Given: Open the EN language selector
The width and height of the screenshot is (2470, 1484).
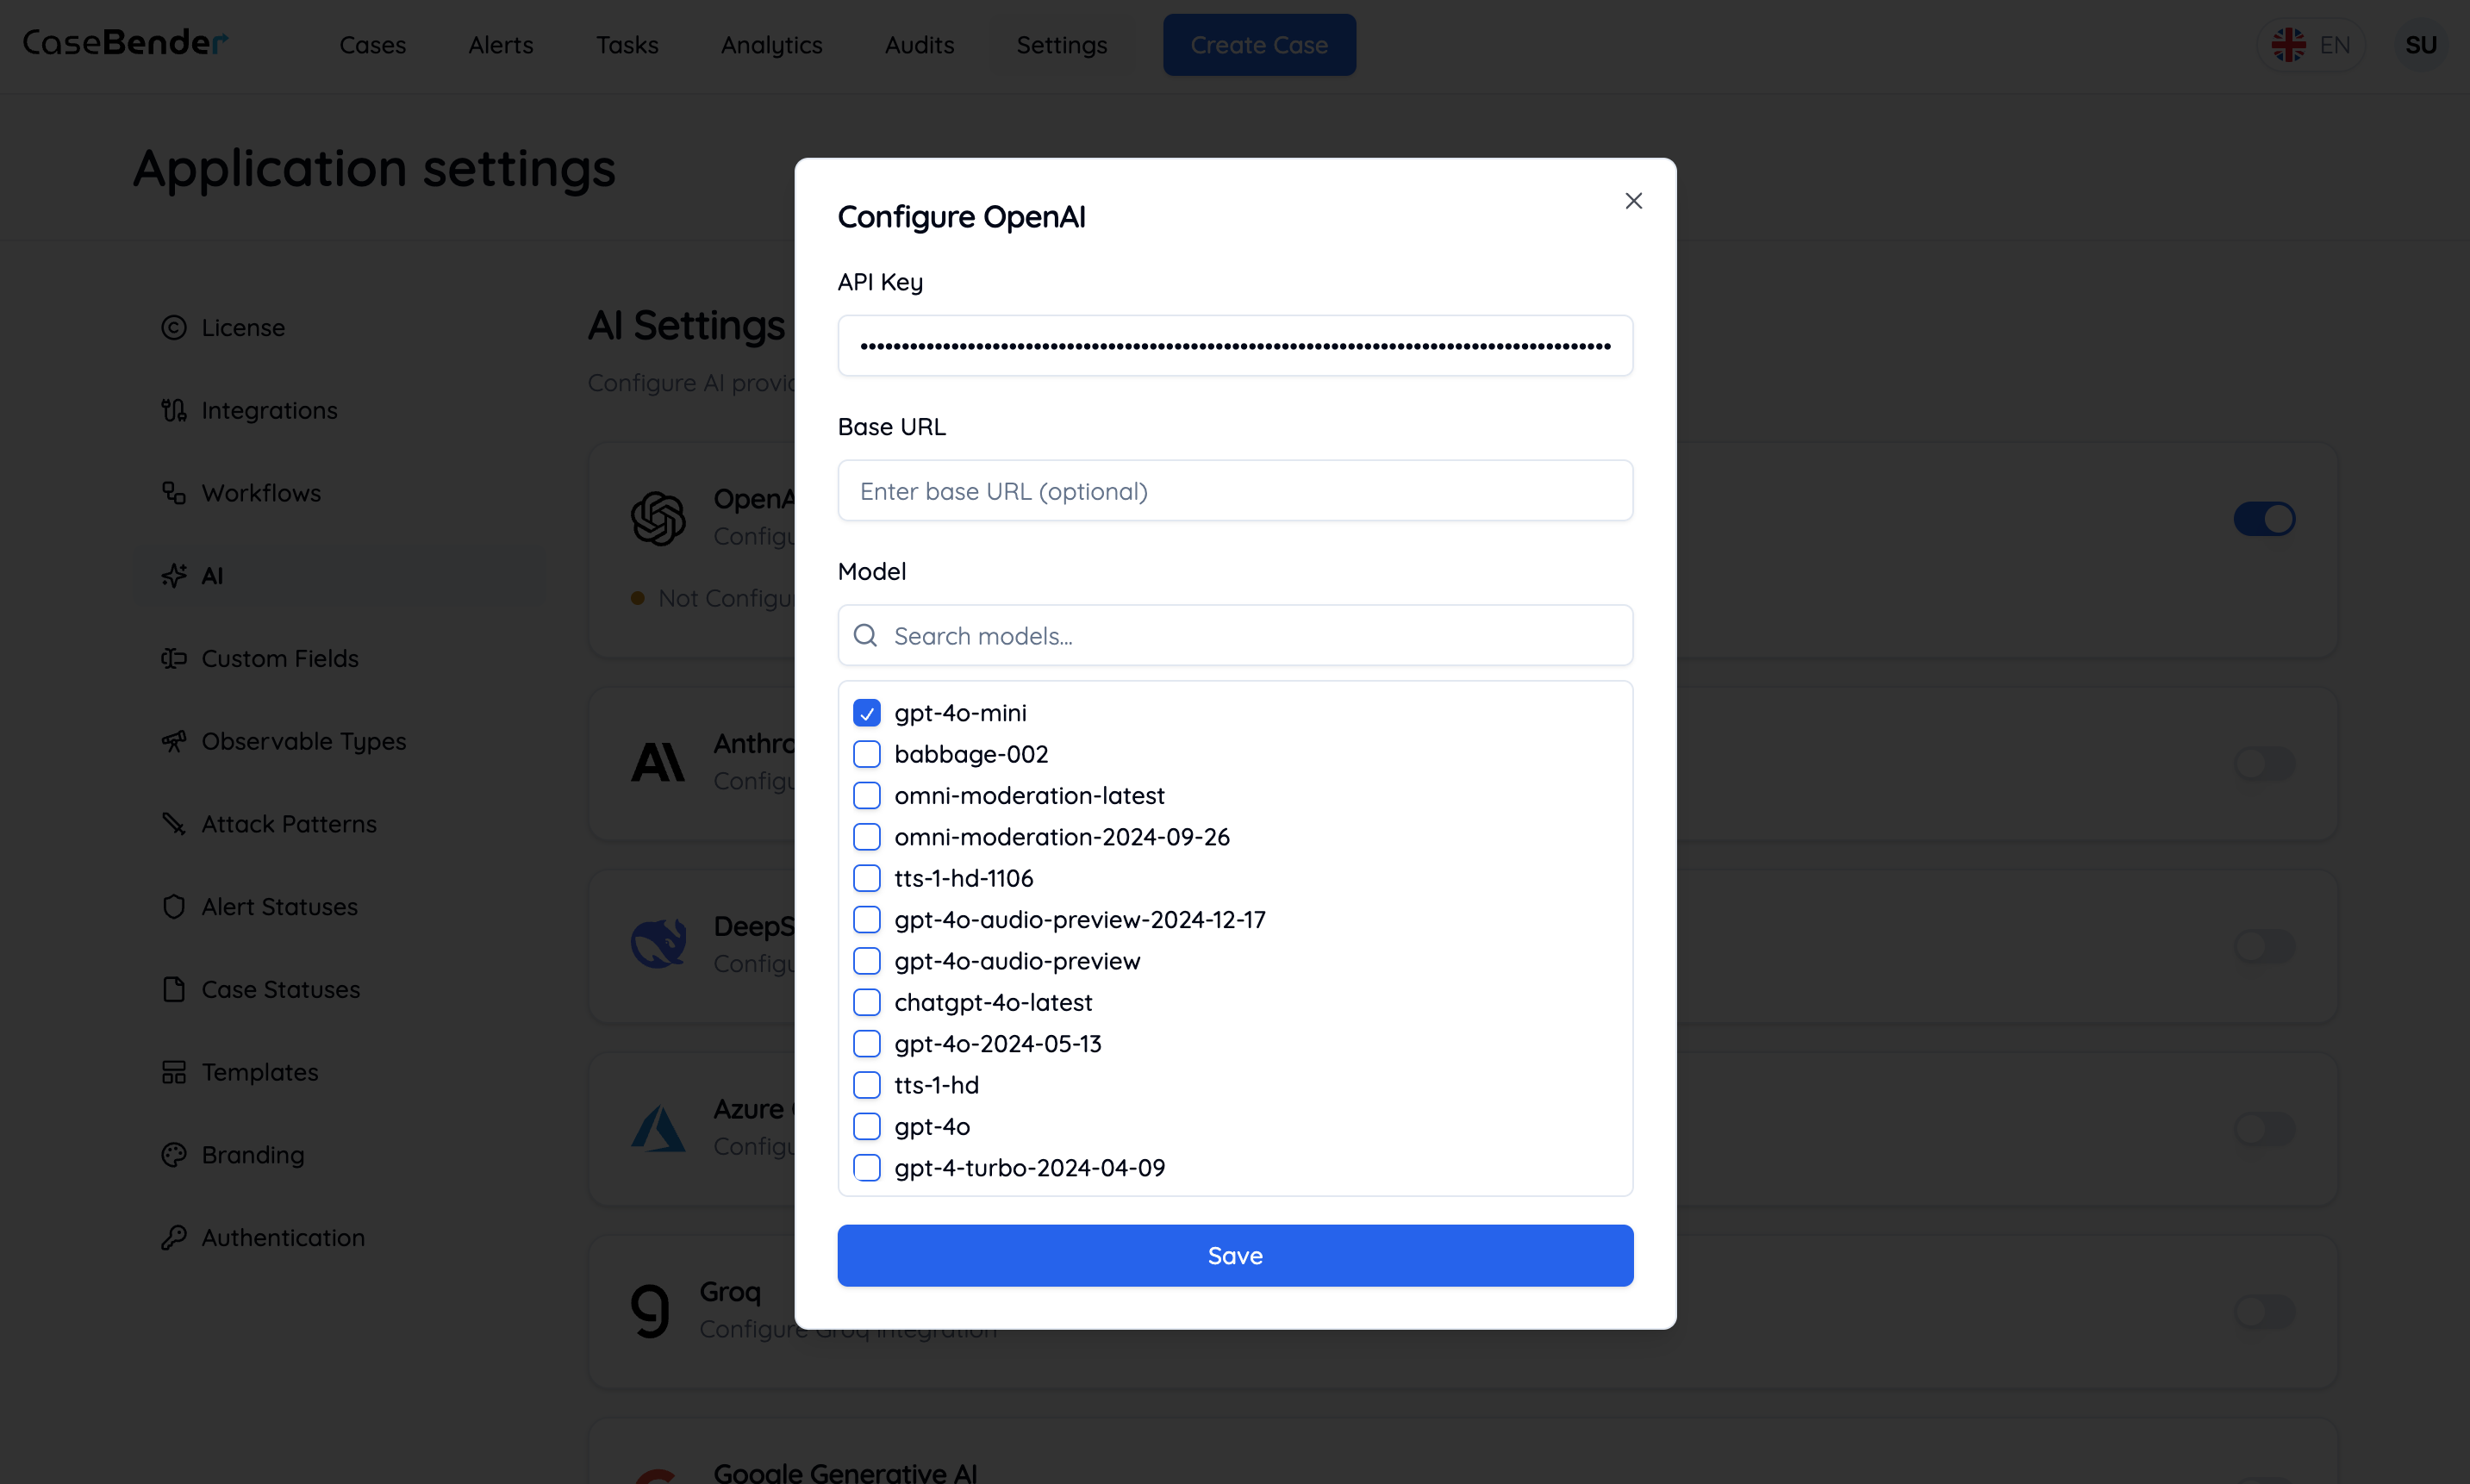Looking at the screenshot, I should coord(2311,45).
